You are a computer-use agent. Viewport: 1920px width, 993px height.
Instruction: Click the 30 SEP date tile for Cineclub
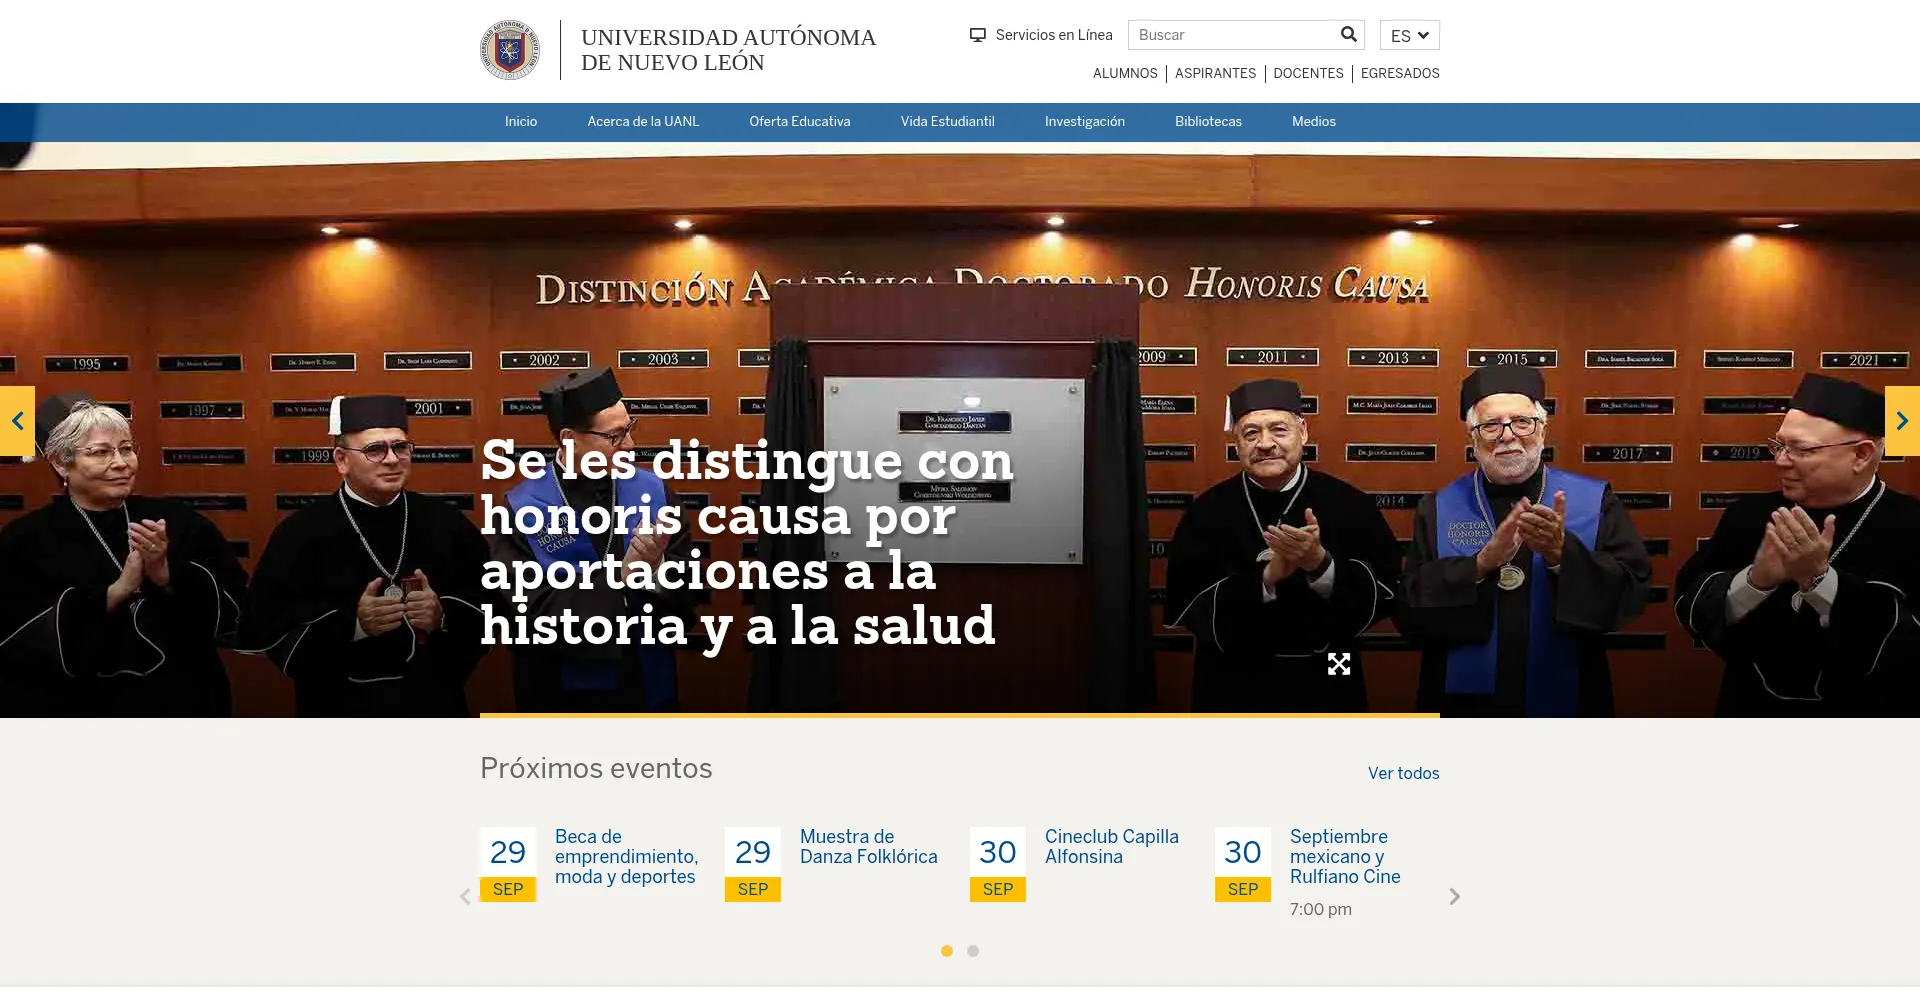pos(998,864)
